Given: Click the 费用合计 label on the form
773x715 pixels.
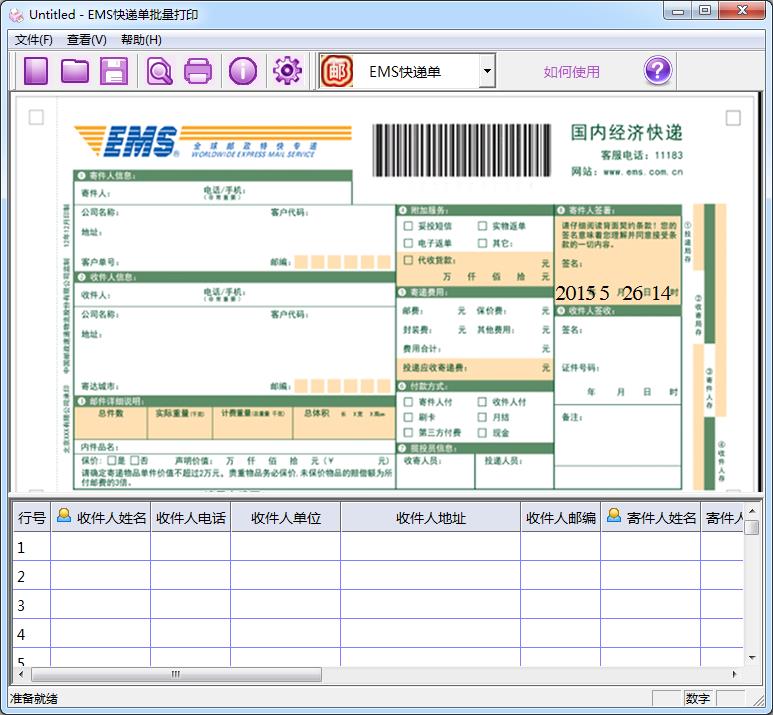Looking at the screenshot, I should [422, 349].
